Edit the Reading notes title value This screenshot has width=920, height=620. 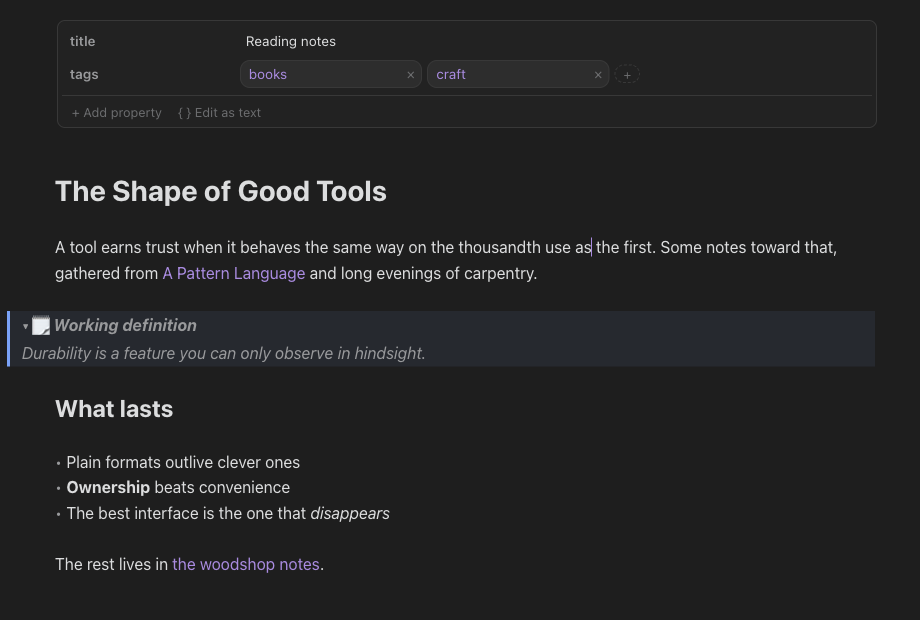click(x=290, y=42)
